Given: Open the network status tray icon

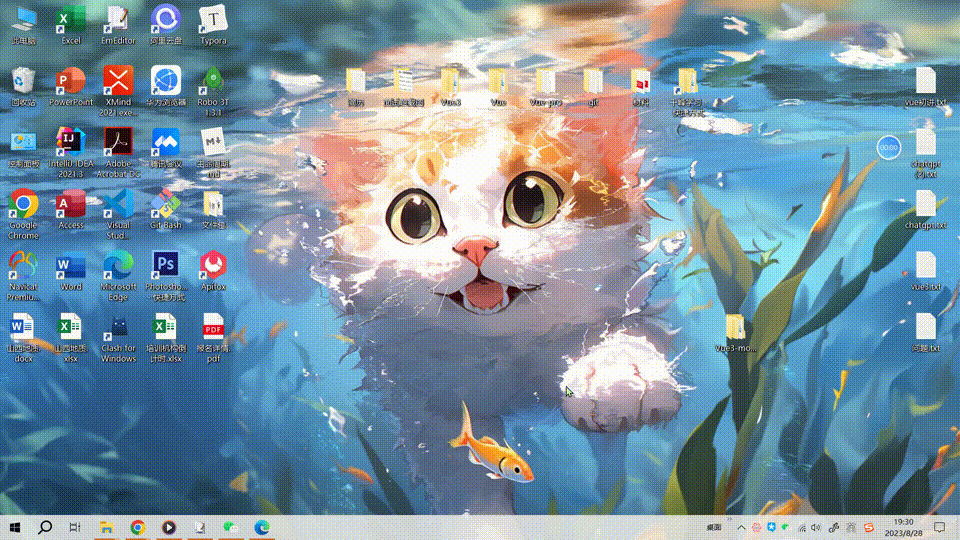Looking at the screenshot, I should 801,527.
